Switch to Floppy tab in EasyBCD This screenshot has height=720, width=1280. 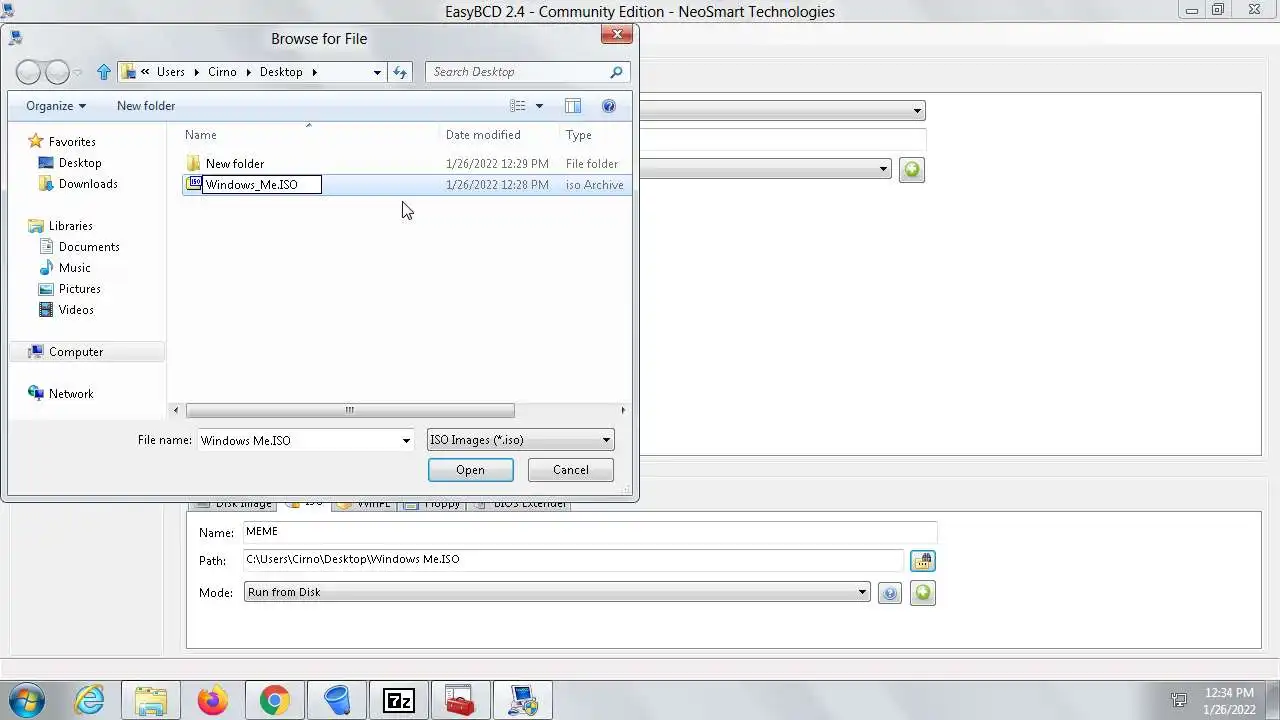click(x=432, y=504)
